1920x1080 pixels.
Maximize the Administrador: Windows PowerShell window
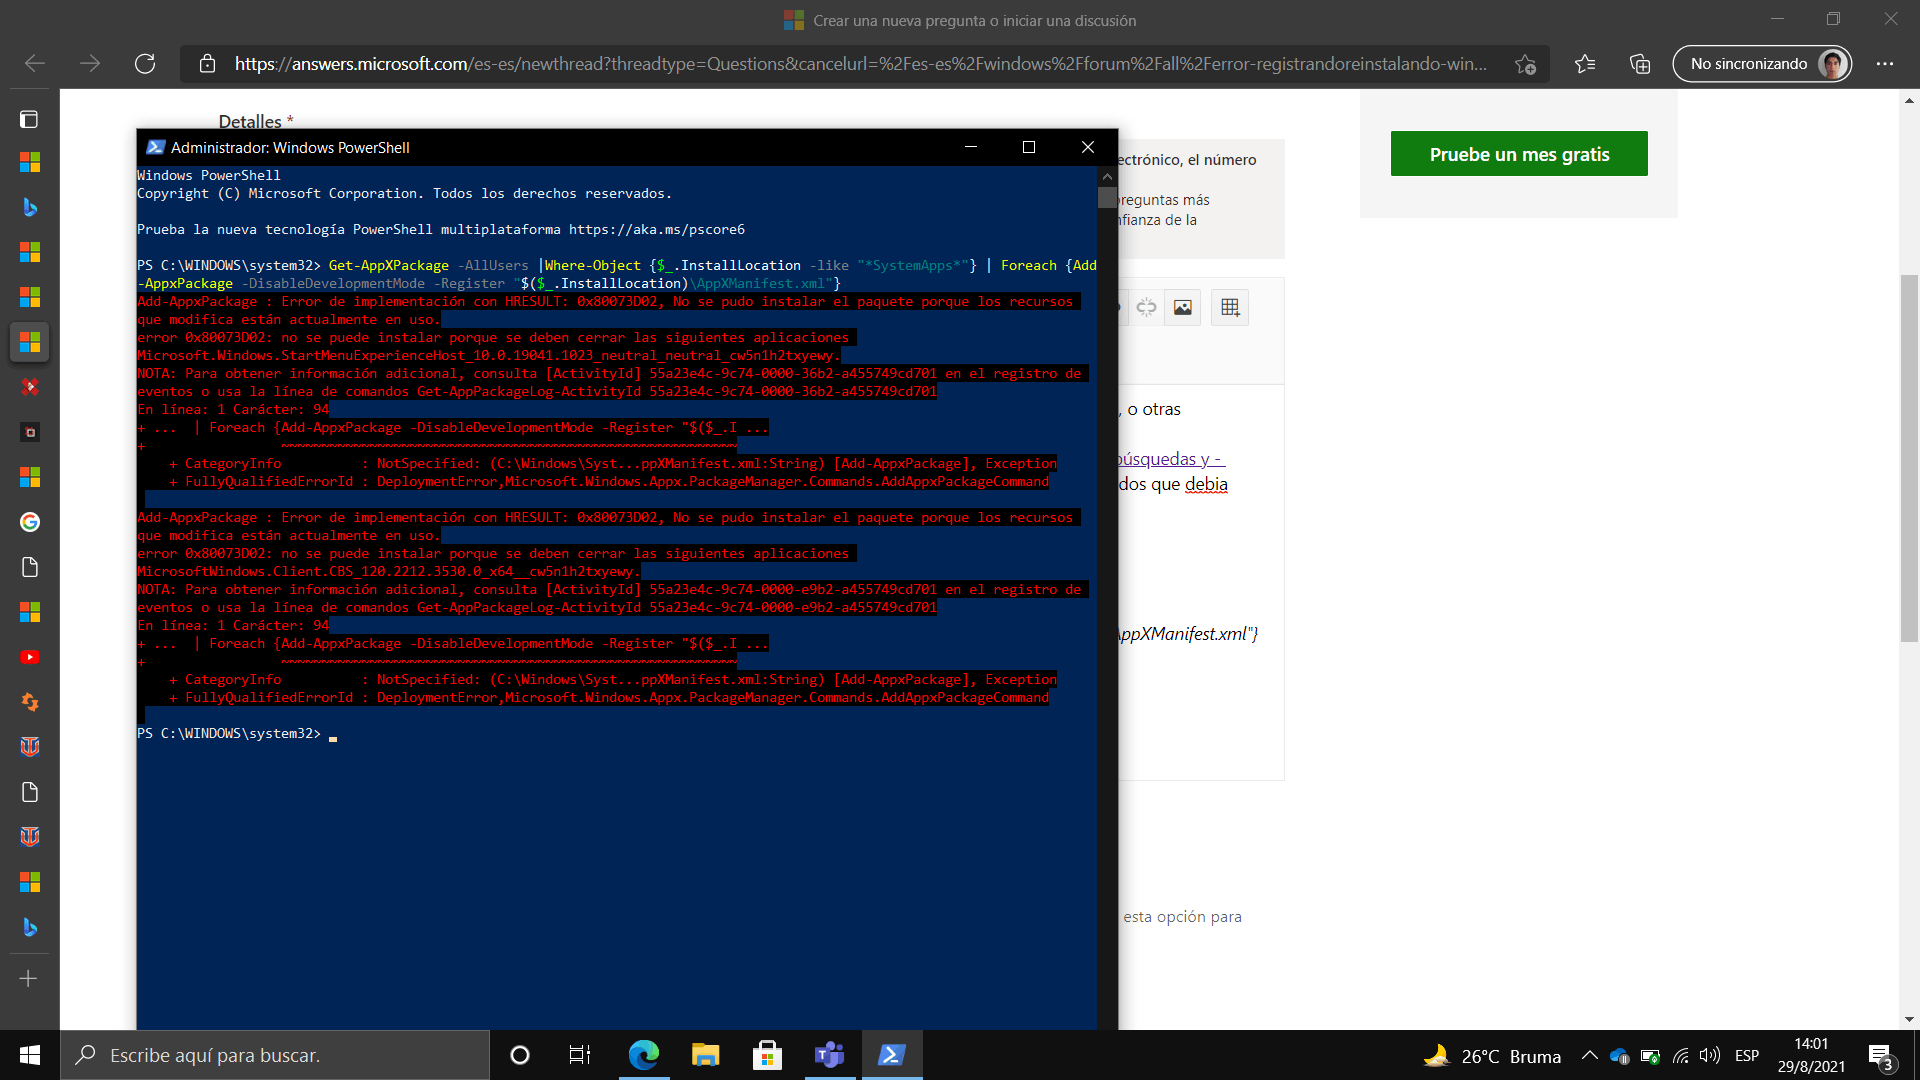click(1028, 147)
